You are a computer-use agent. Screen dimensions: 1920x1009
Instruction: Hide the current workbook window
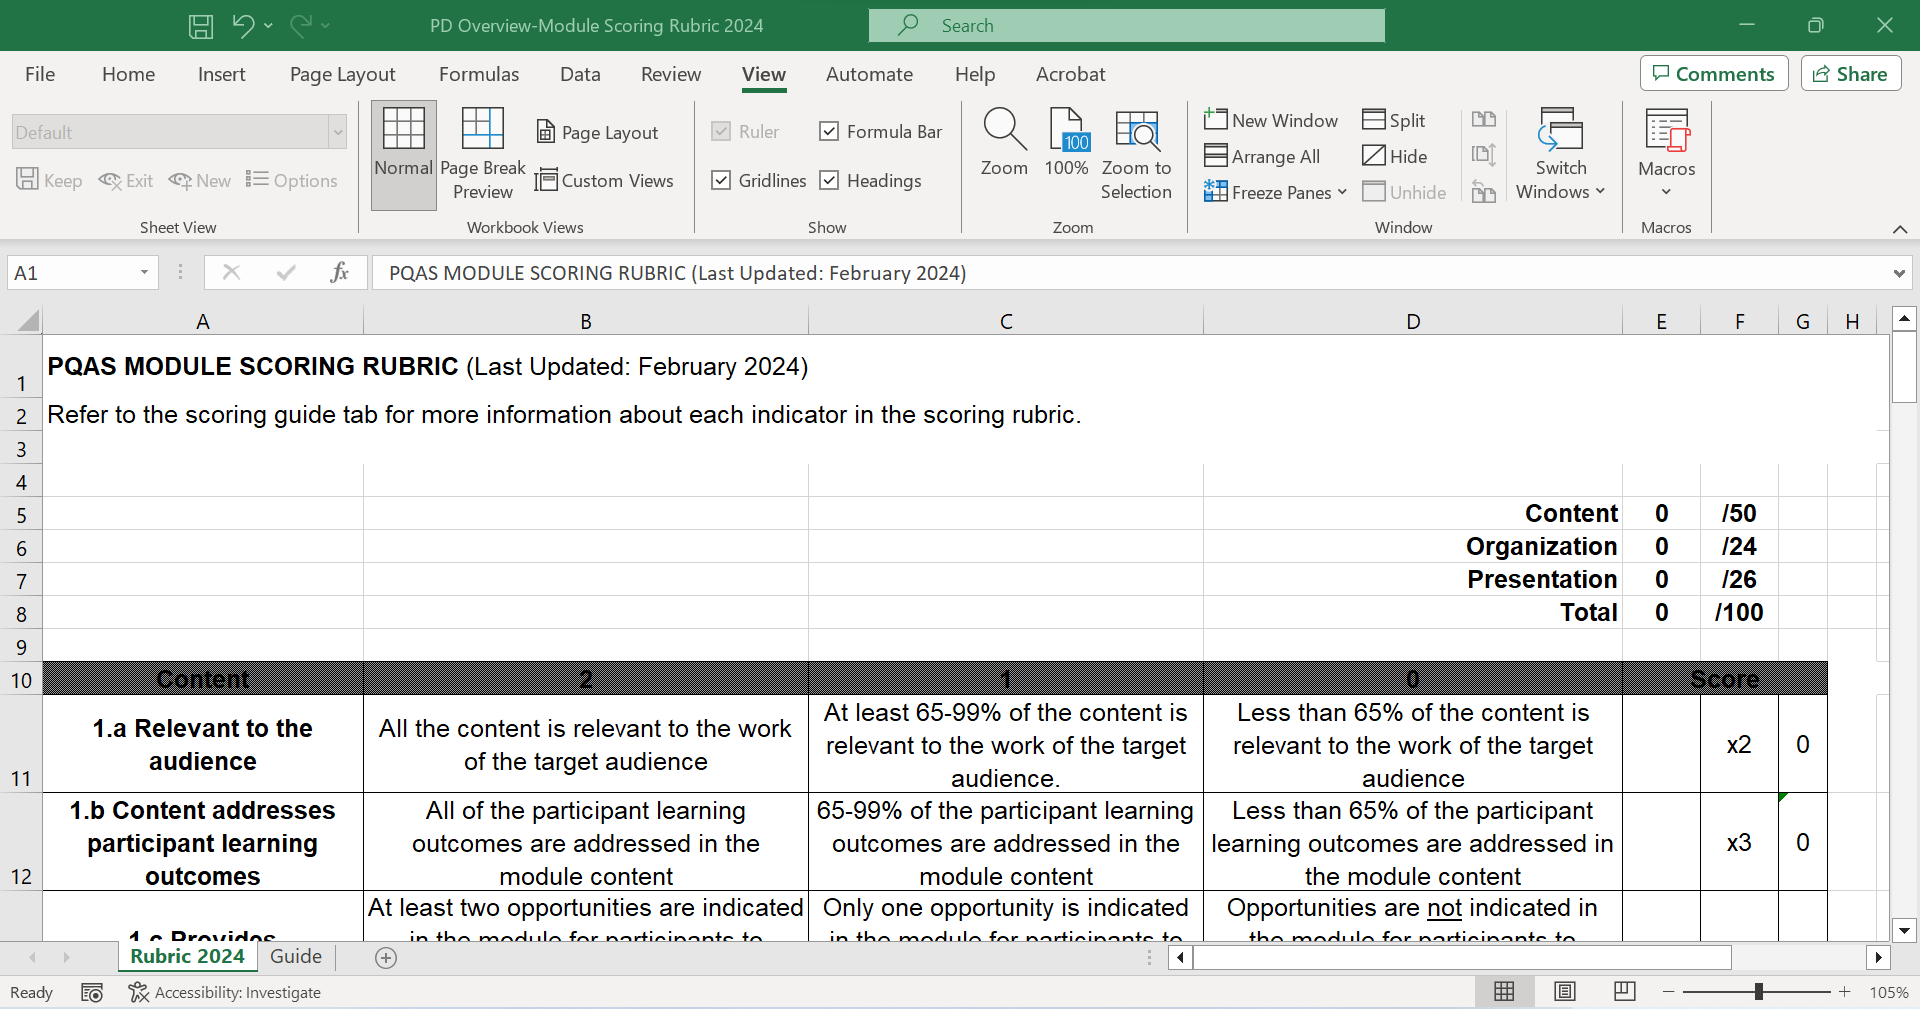pyautogui.click(x=1395, y=156)
